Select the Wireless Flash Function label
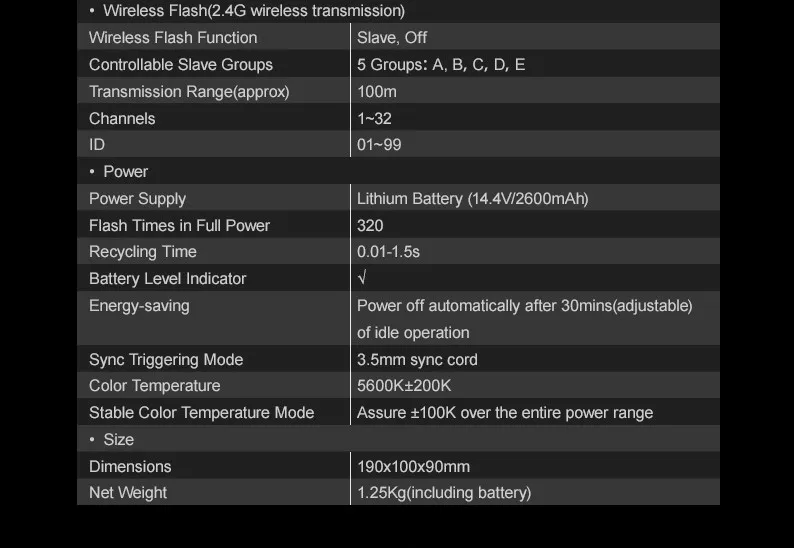Screen dimensions: 794x548 [x=173, y=37]
